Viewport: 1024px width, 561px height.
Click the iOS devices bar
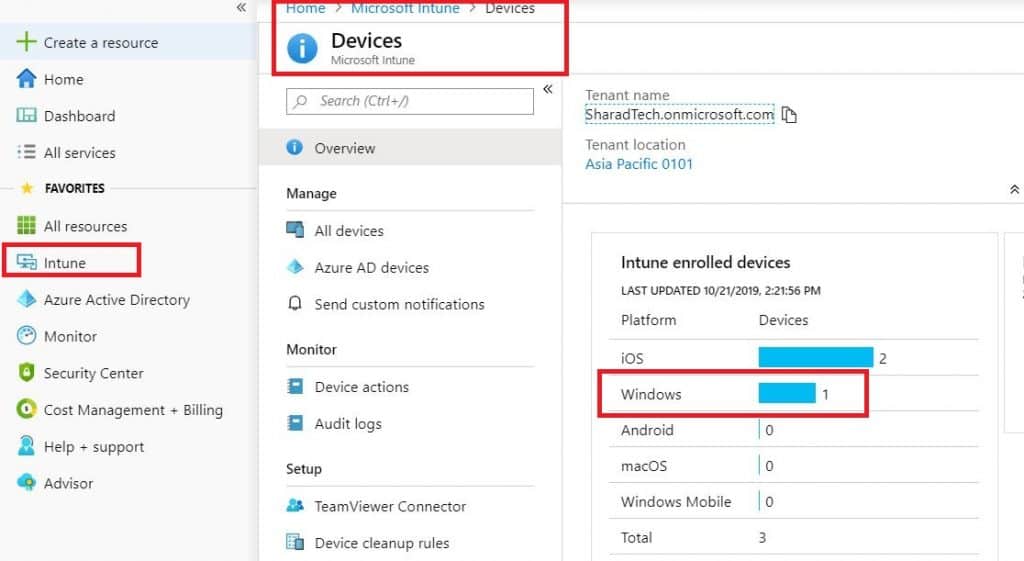click(816, 357)
